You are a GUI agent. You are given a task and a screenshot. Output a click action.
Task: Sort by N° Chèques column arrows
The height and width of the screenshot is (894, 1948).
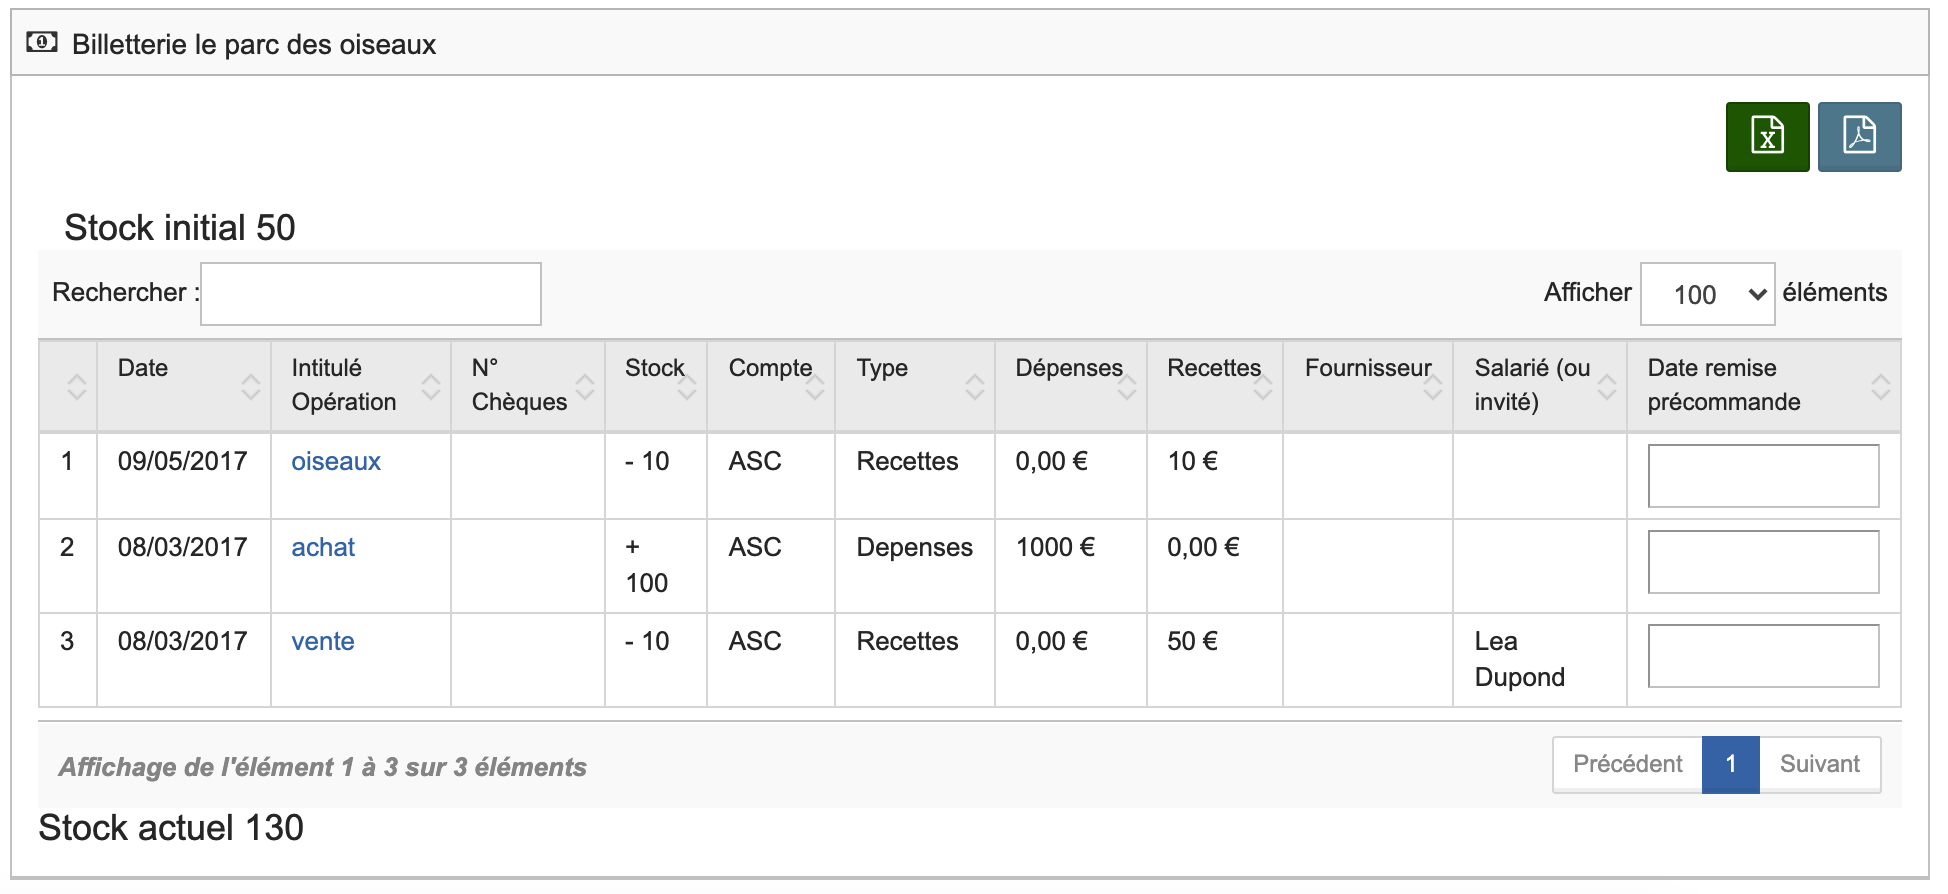pos(585,386)
